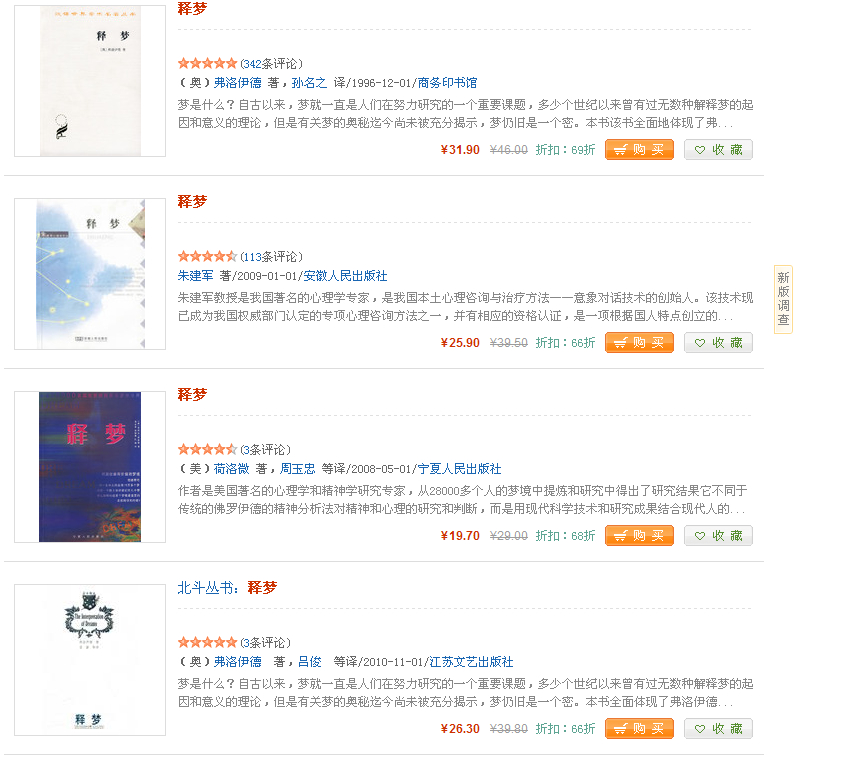
Task: View the 113条评论 reviews
Action: click(271, 256)
